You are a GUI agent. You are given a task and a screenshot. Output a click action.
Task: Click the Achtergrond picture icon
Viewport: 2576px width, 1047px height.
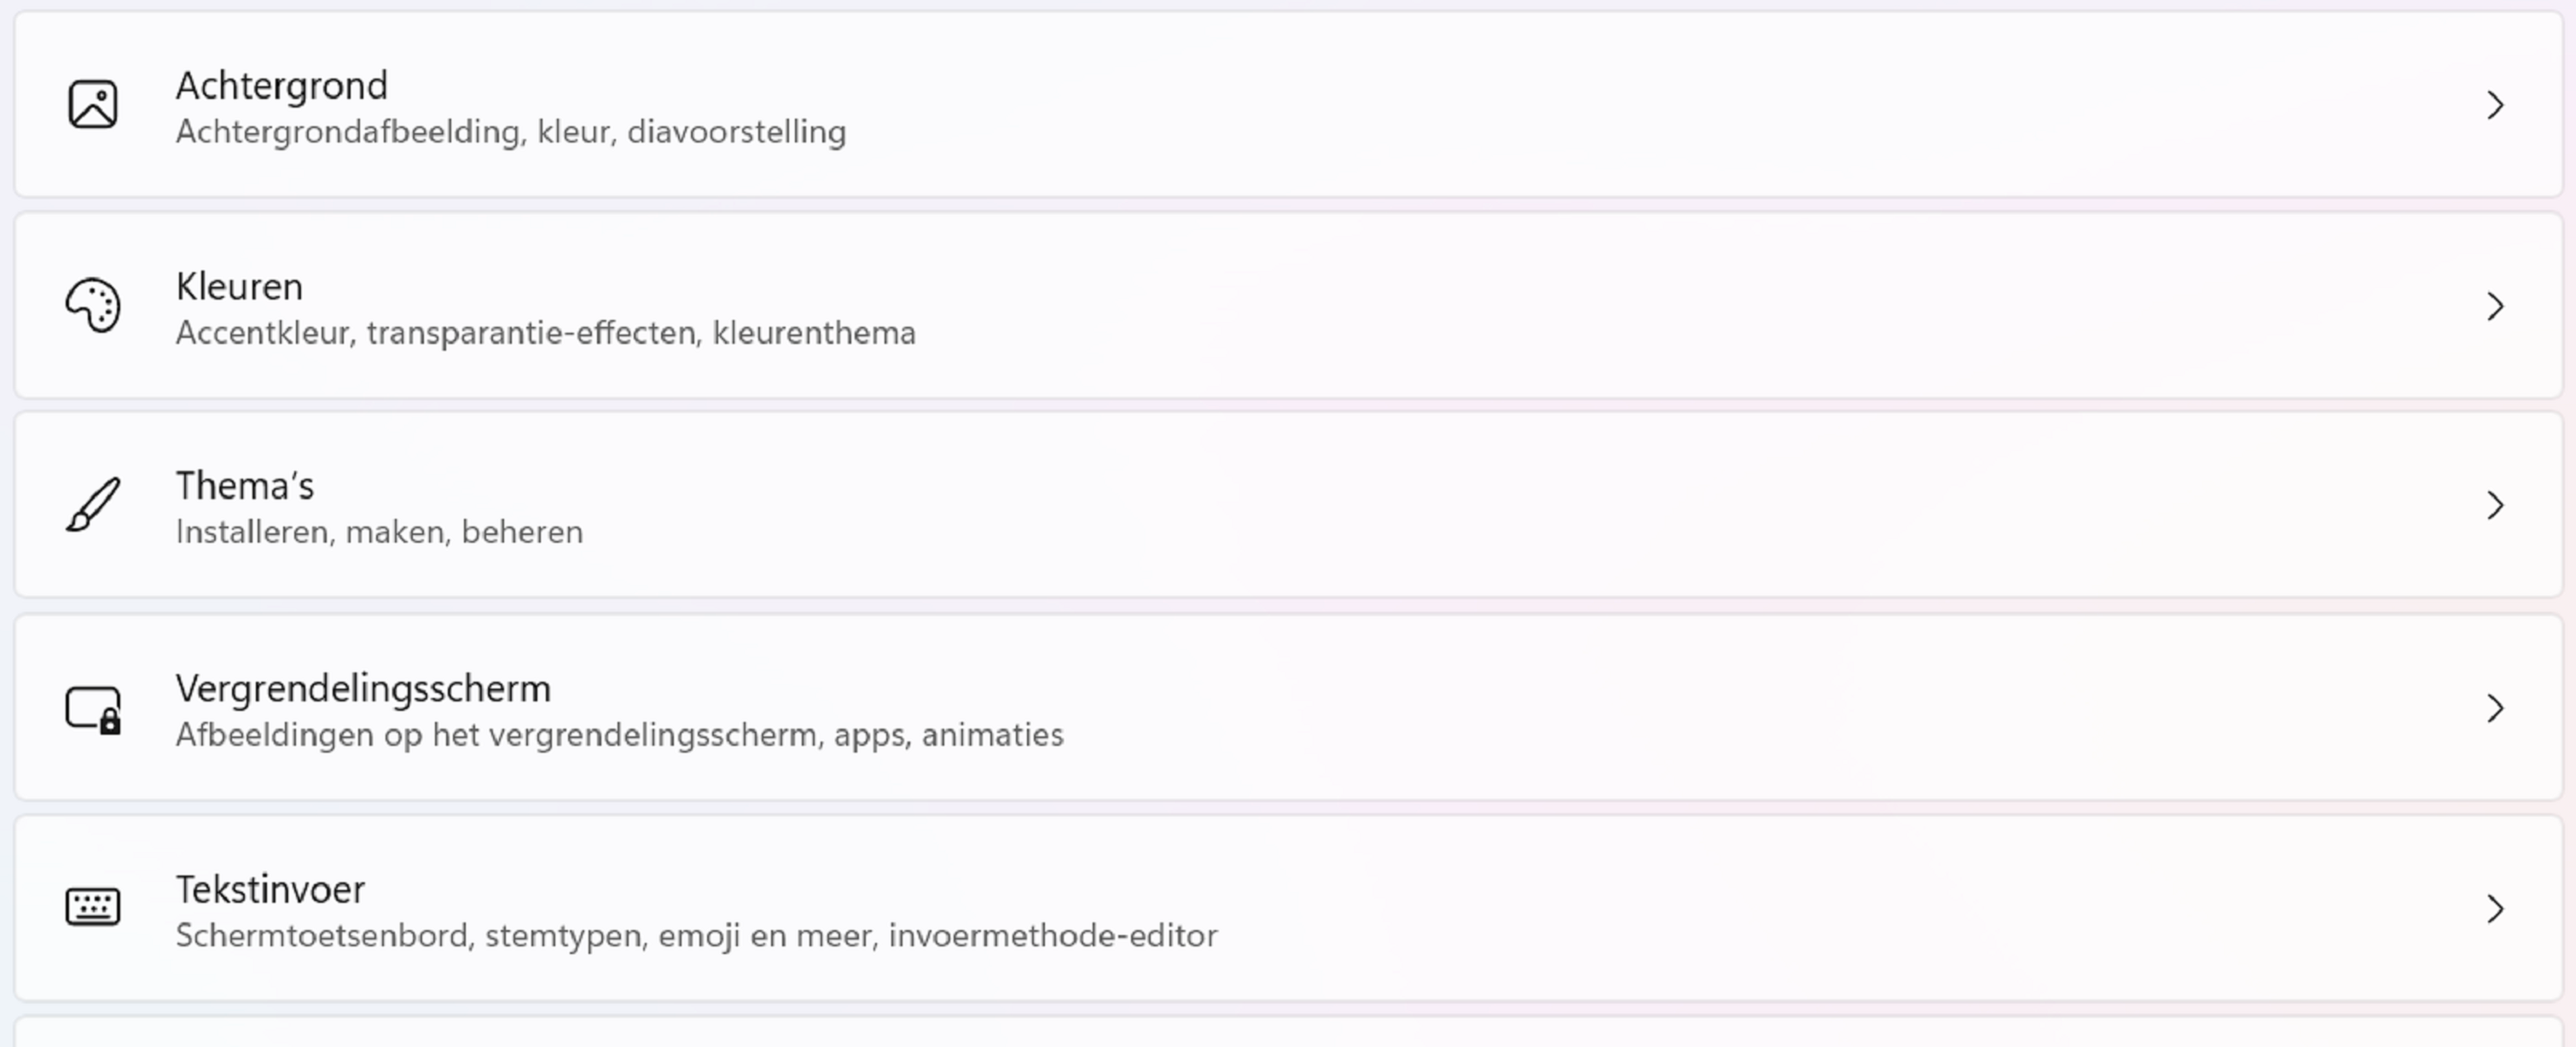pyautogui.click(x=93, y=105)
